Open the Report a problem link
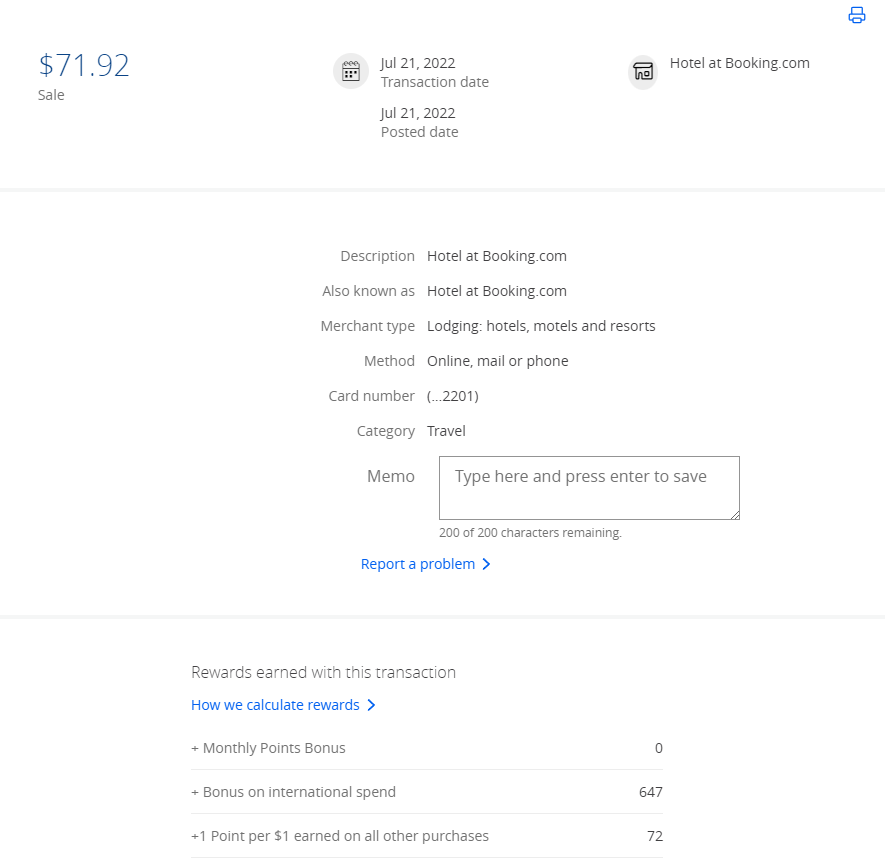885x859 pixels. 418,564
